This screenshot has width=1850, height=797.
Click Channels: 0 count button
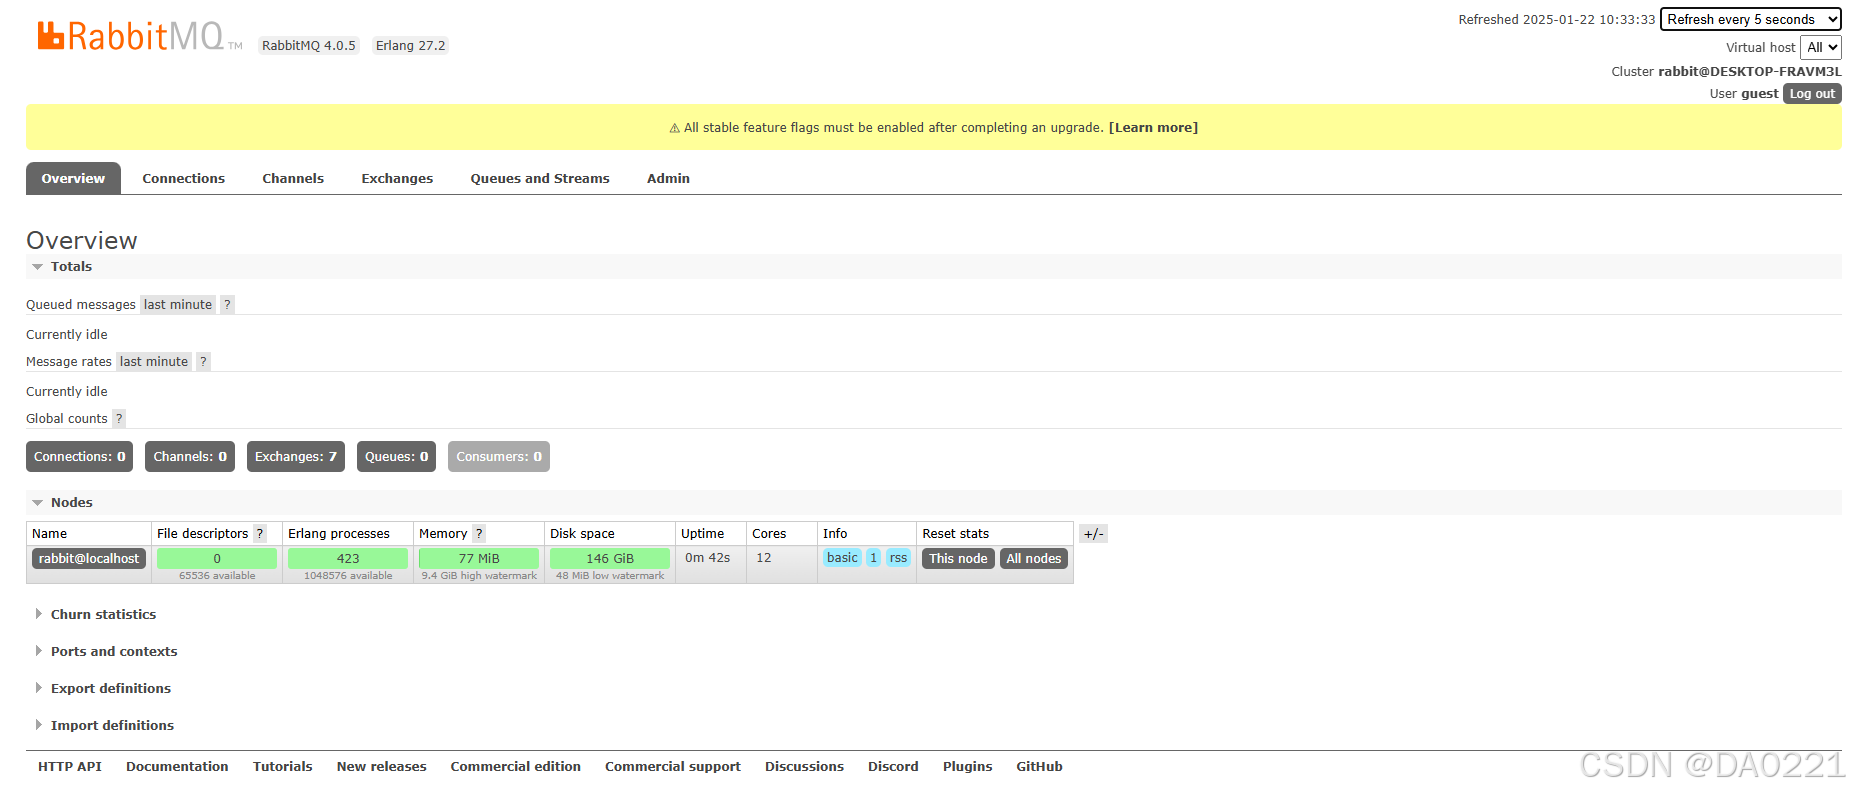190,457
